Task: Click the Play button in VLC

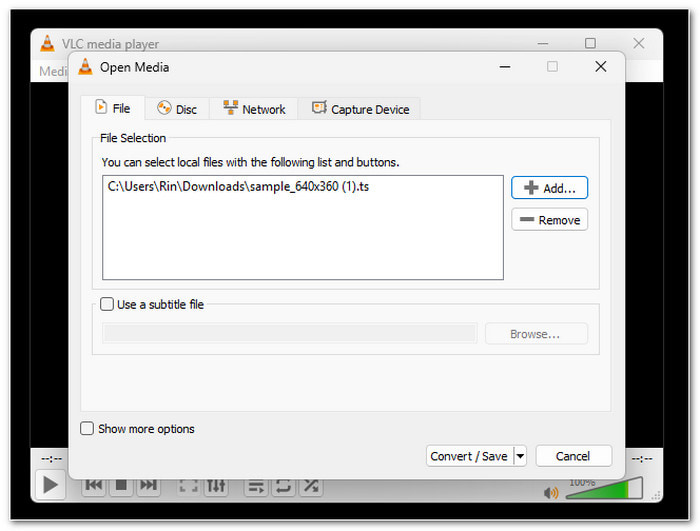Action: tap(50, 485)
